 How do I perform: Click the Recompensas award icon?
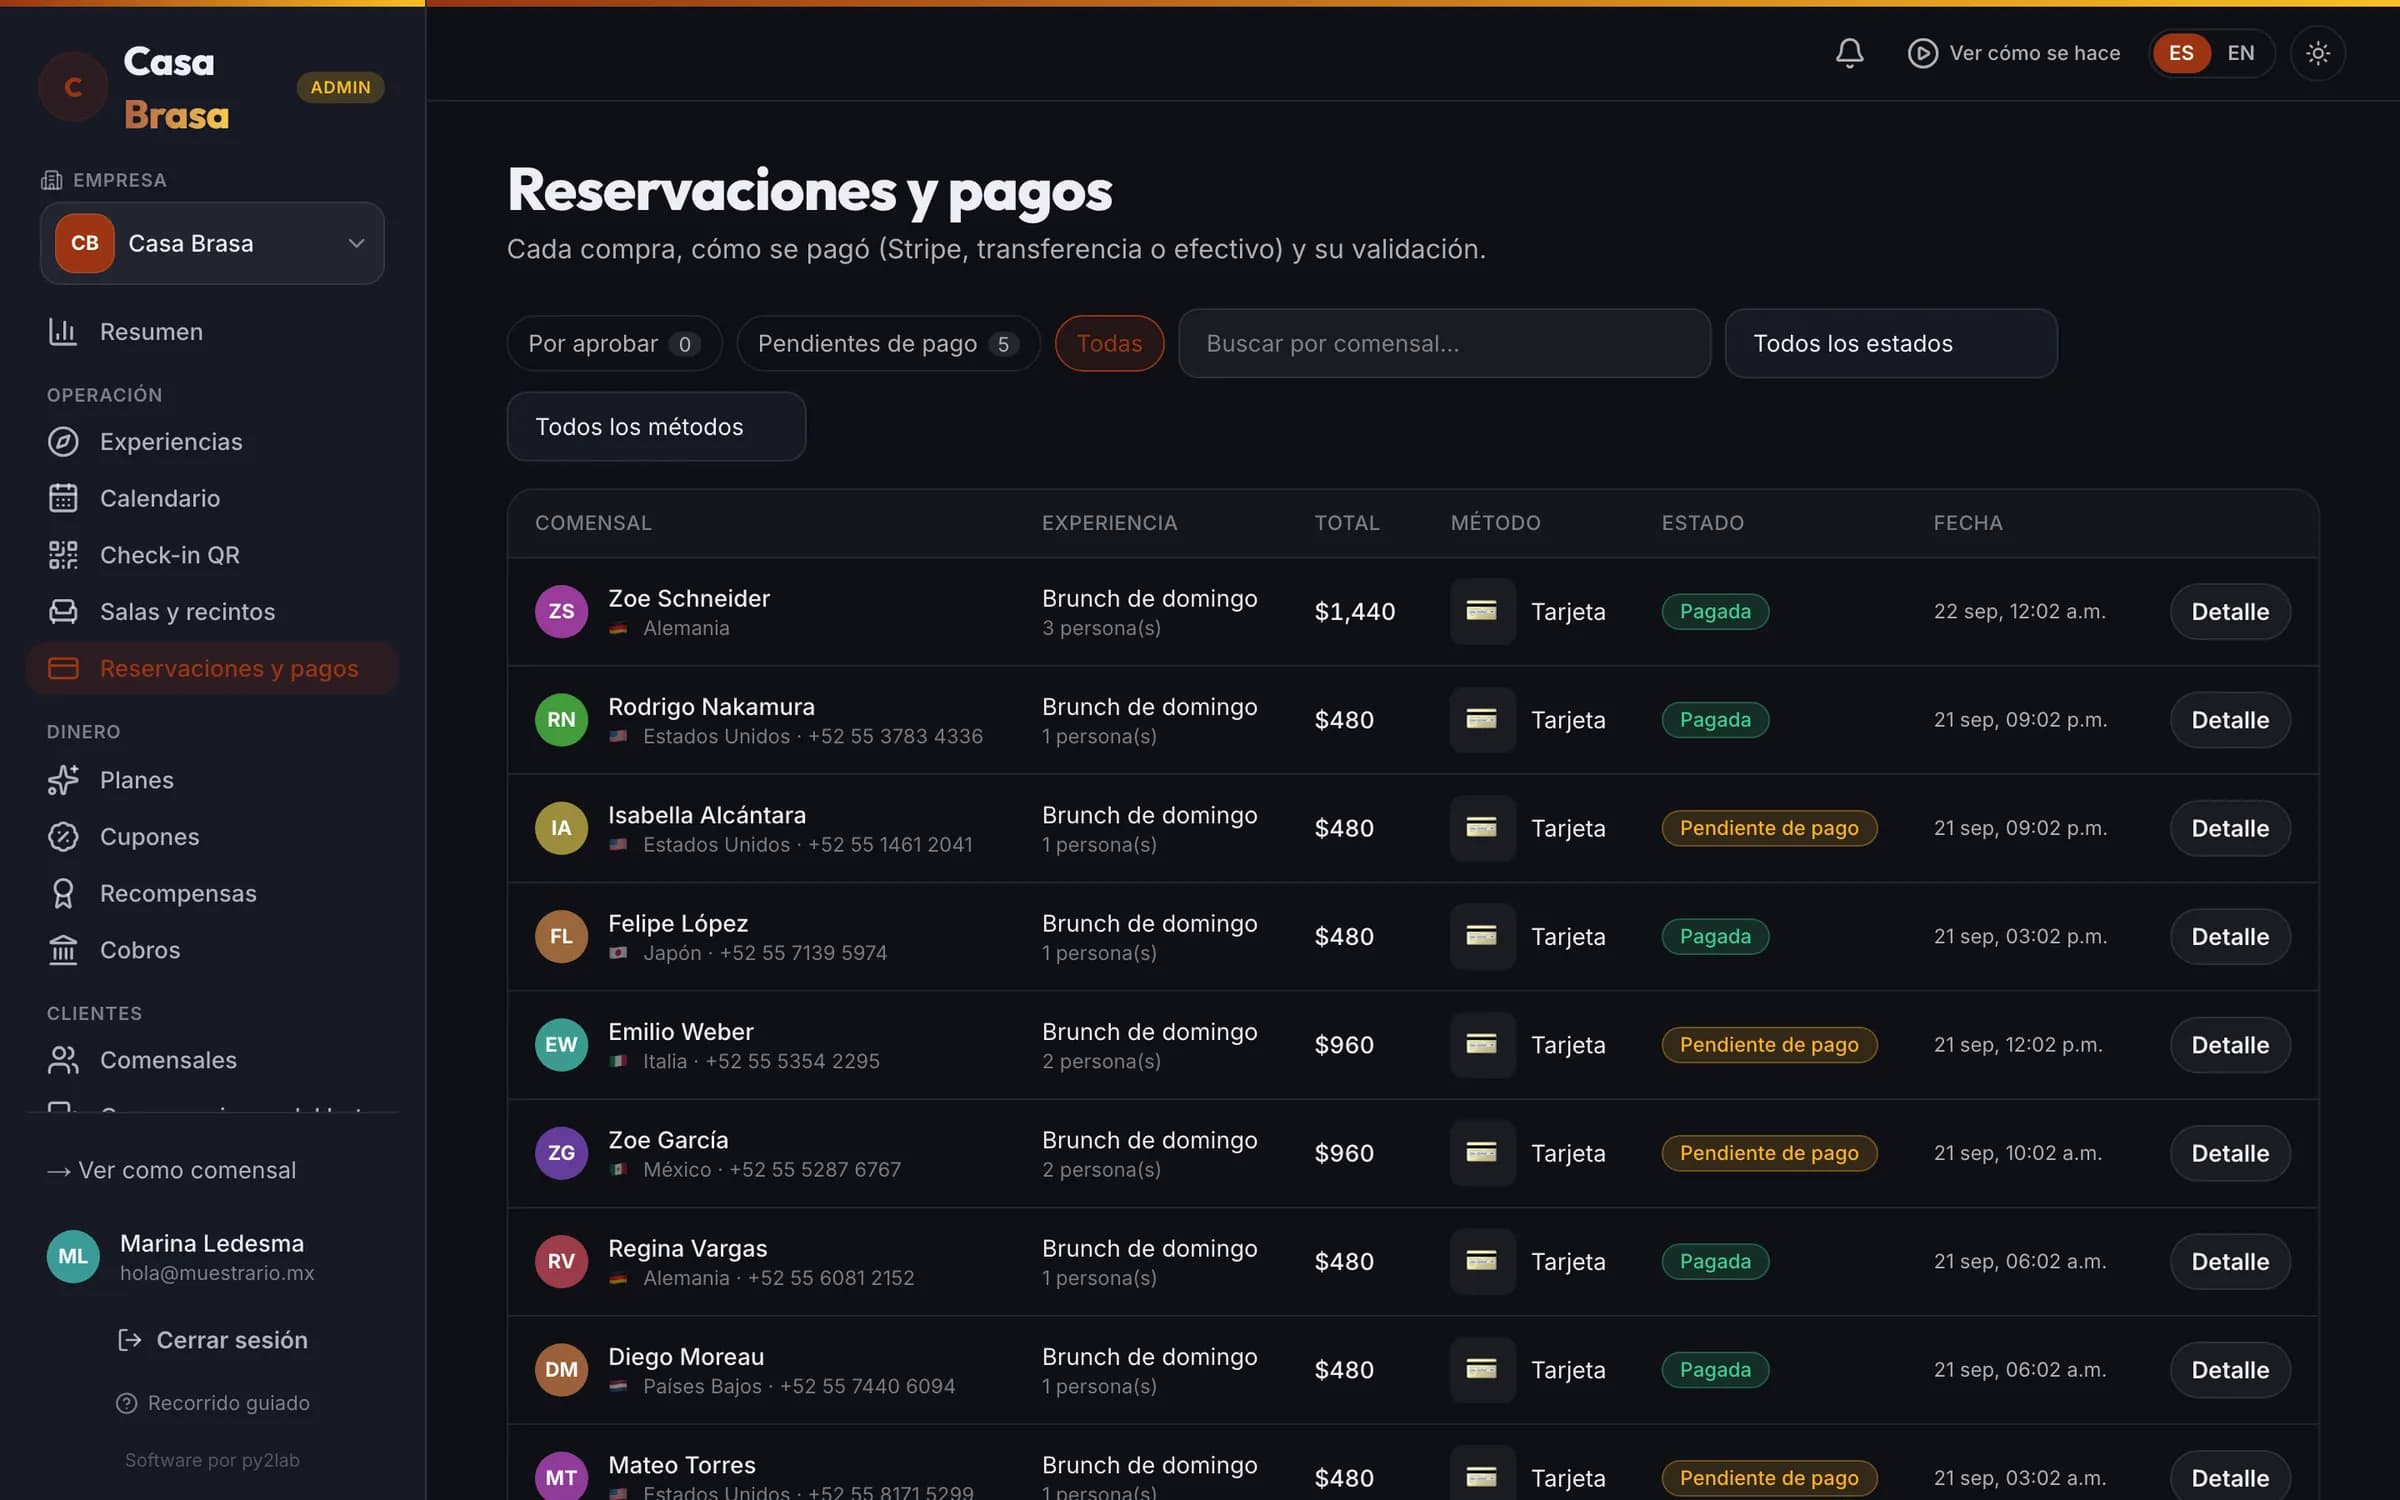[x=63, y=893]
